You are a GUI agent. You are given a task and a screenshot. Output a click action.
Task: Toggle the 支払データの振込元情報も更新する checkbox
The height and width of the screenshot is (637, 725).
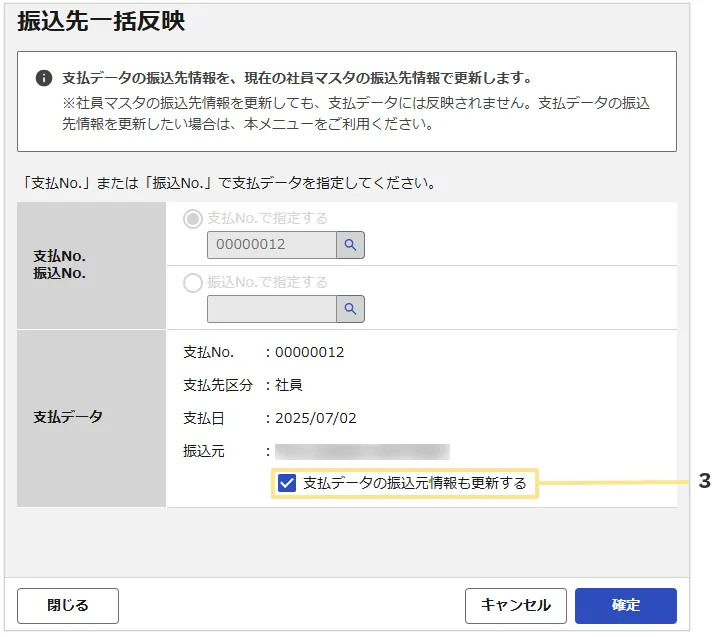(x=287, y=484)
